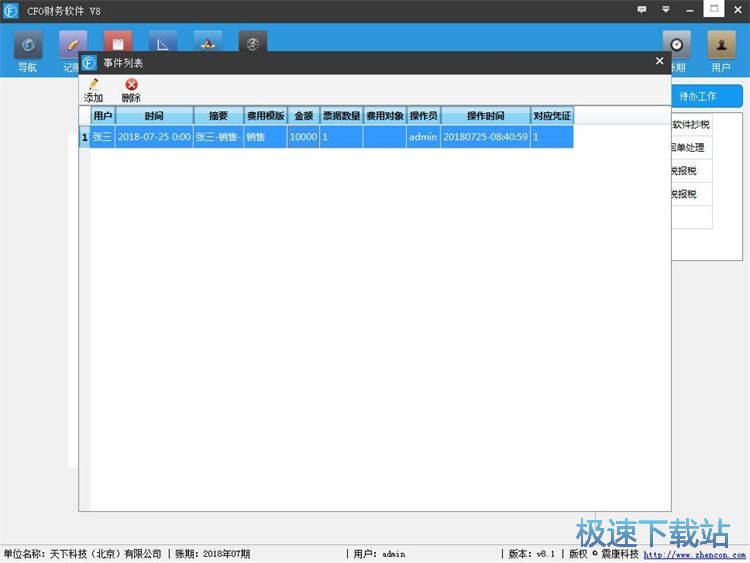Open the chart report toolbar icon

coord(163,42)
